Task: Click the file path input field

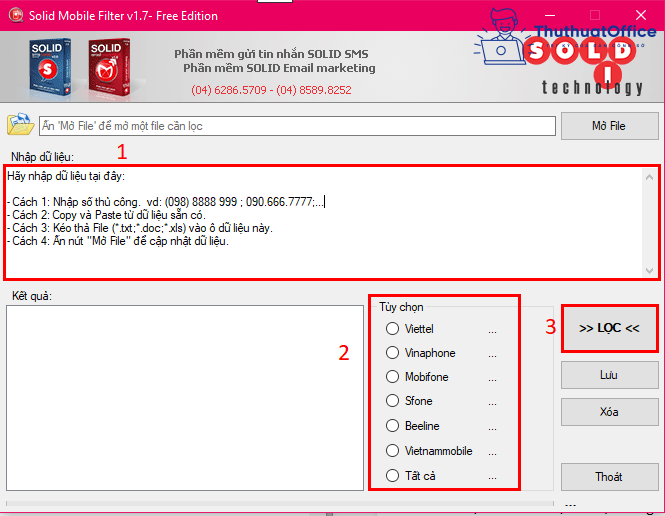Action: [x=296, y=126]
